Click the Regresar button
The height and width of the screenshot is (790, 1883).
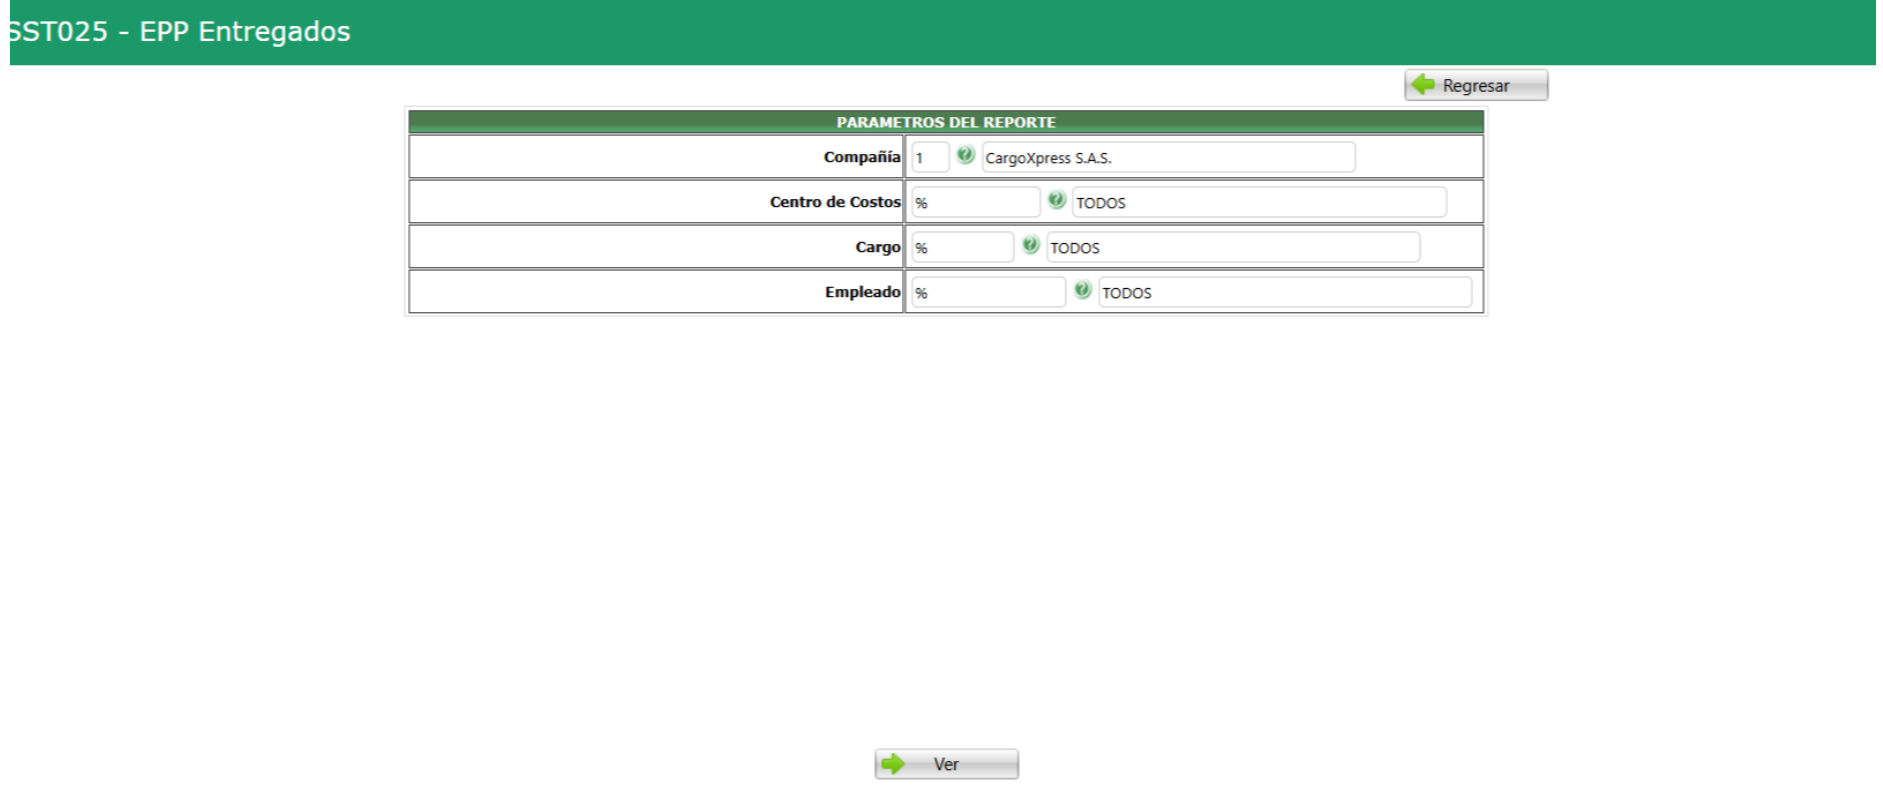(1476, 85)
